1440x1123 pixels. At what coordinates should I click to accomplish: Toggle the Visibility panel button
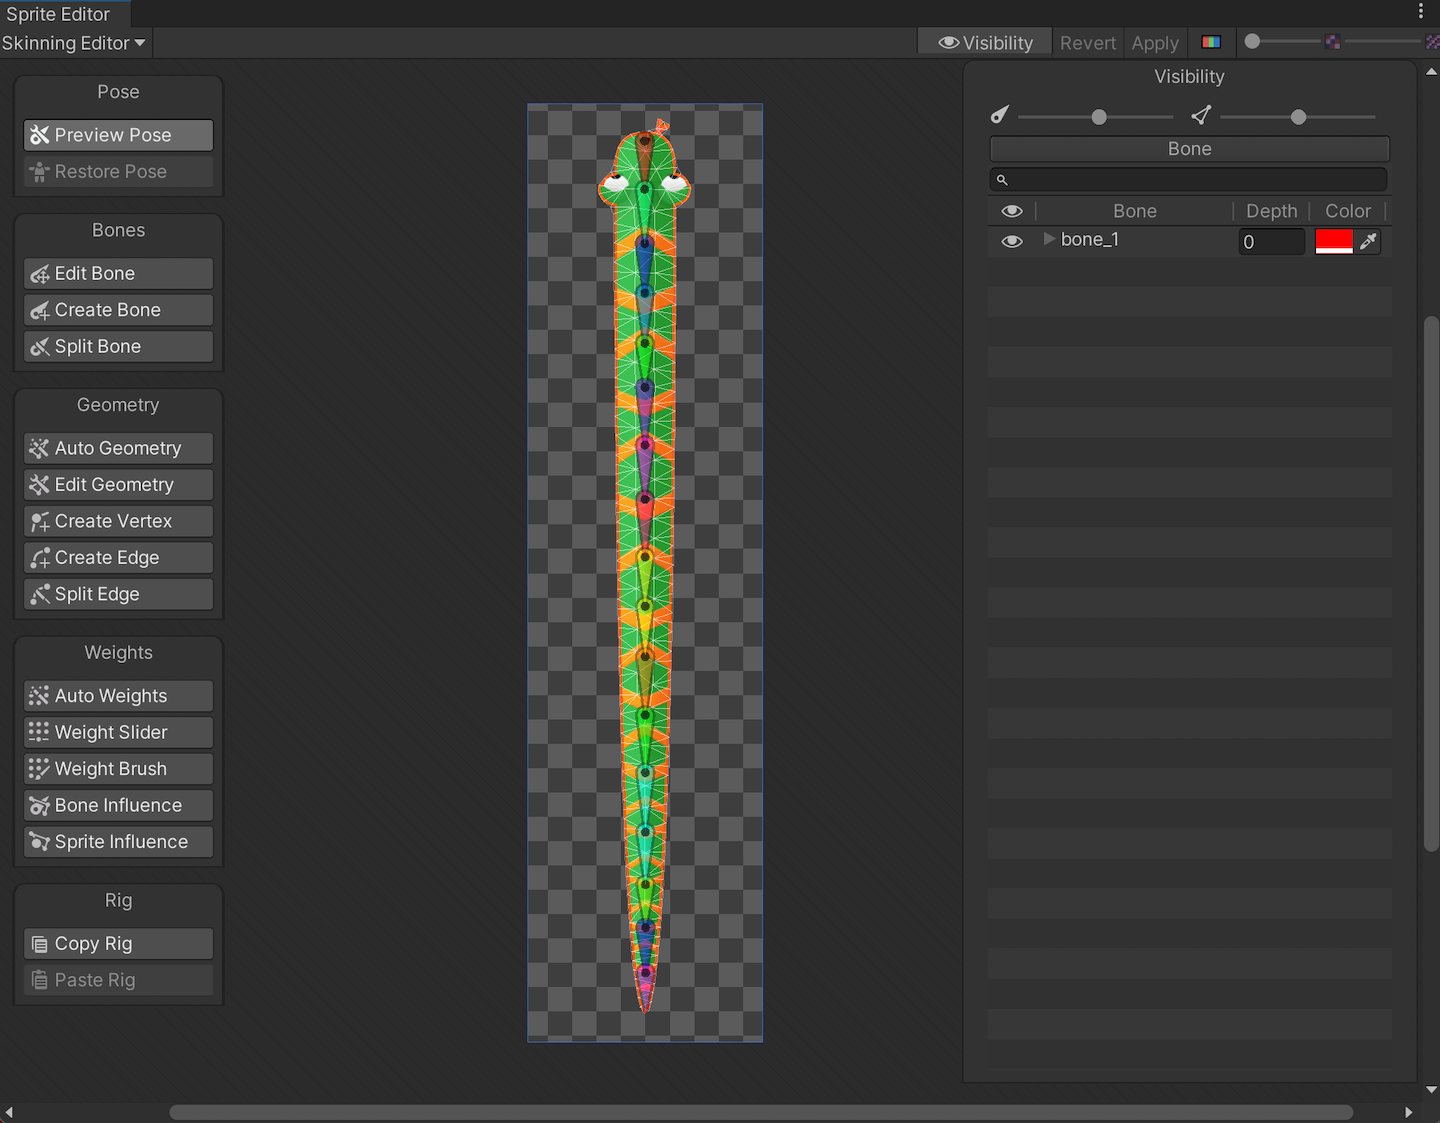coord(985,43)
